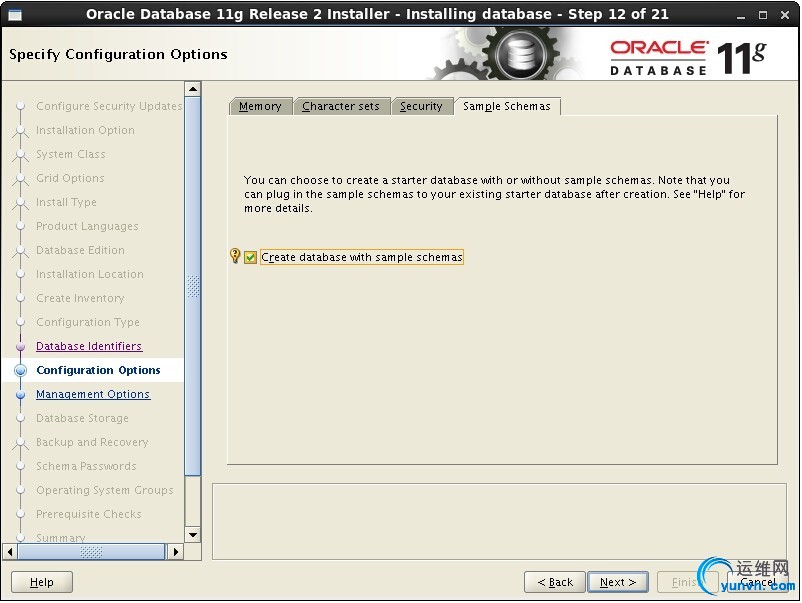
Task: Uncheck Create database with sample schemas
Action: (x=250, y=257)
